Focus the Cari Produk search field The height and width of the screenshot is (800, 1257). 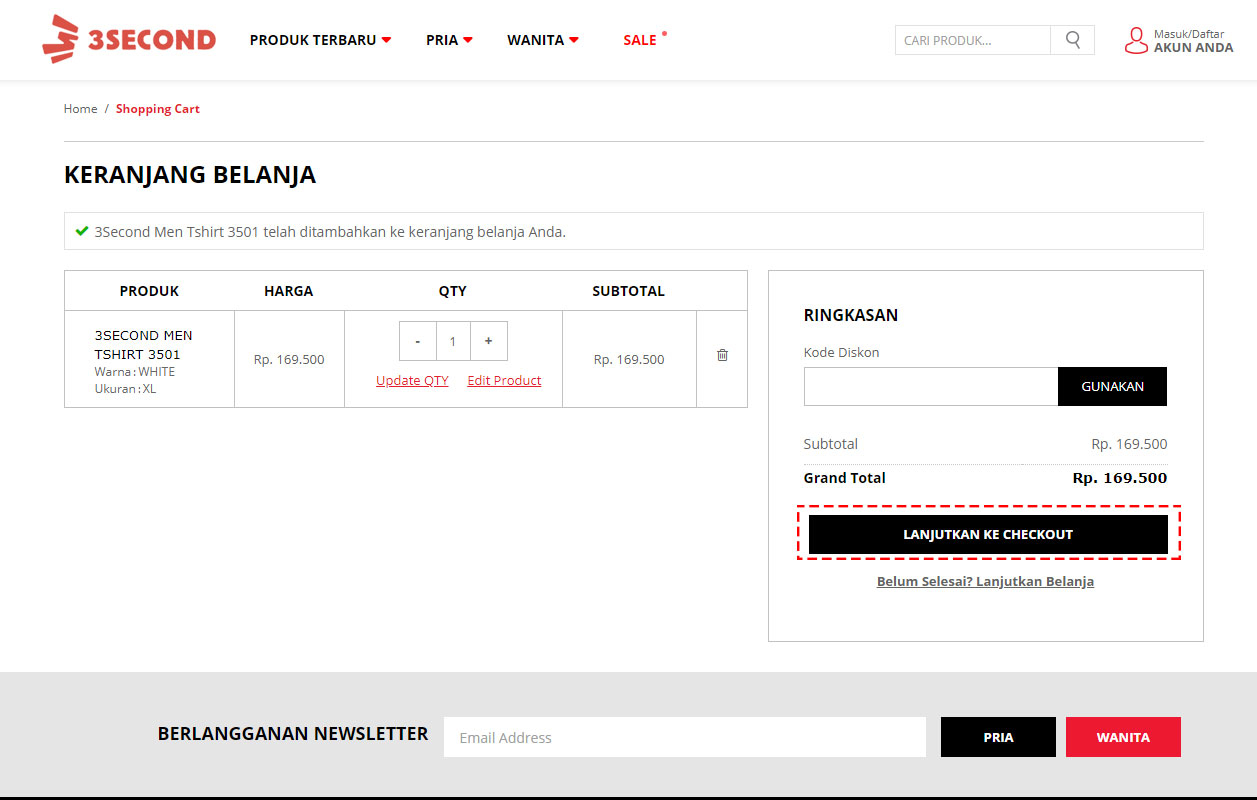[x=973, y=40]
